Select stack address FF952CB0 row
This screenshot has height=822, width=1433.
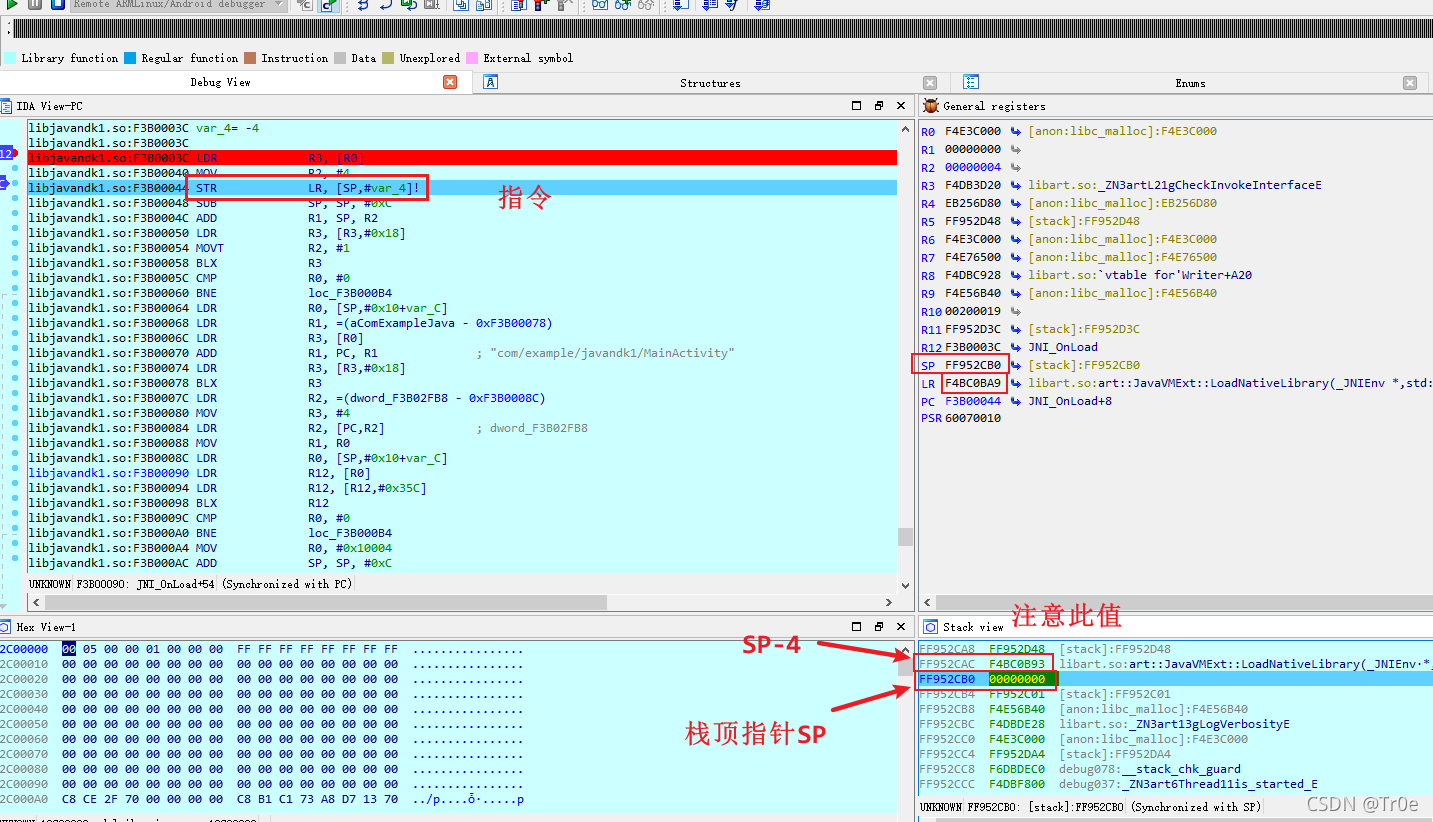click(1175, 679)
